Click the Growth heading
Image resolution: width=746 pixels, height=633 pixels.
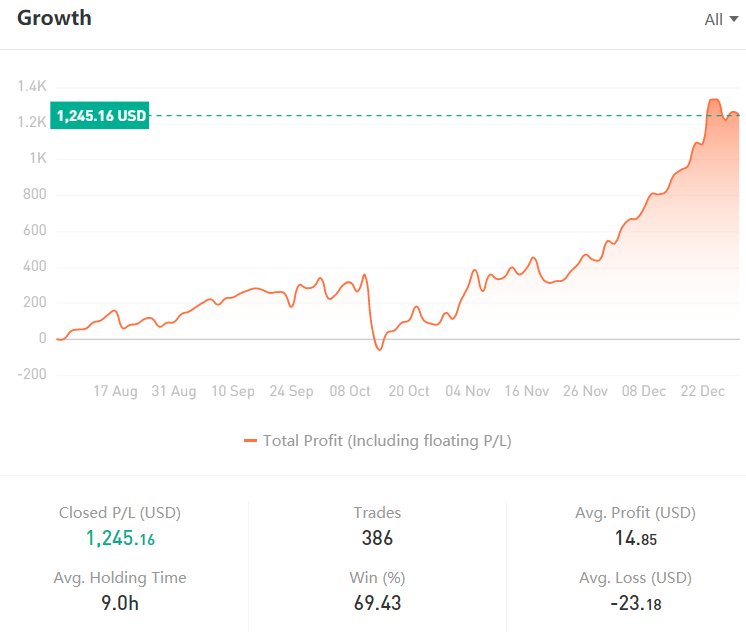54,18
